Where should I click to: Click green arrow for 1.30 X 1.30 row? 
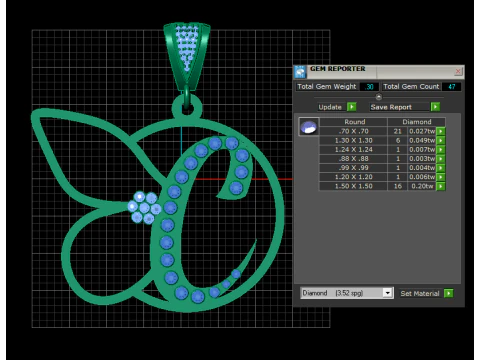441,140
